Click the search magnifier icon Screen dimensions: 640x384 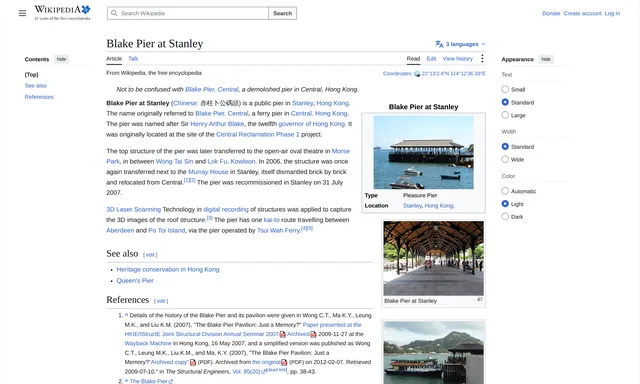(x=114, y=13)
